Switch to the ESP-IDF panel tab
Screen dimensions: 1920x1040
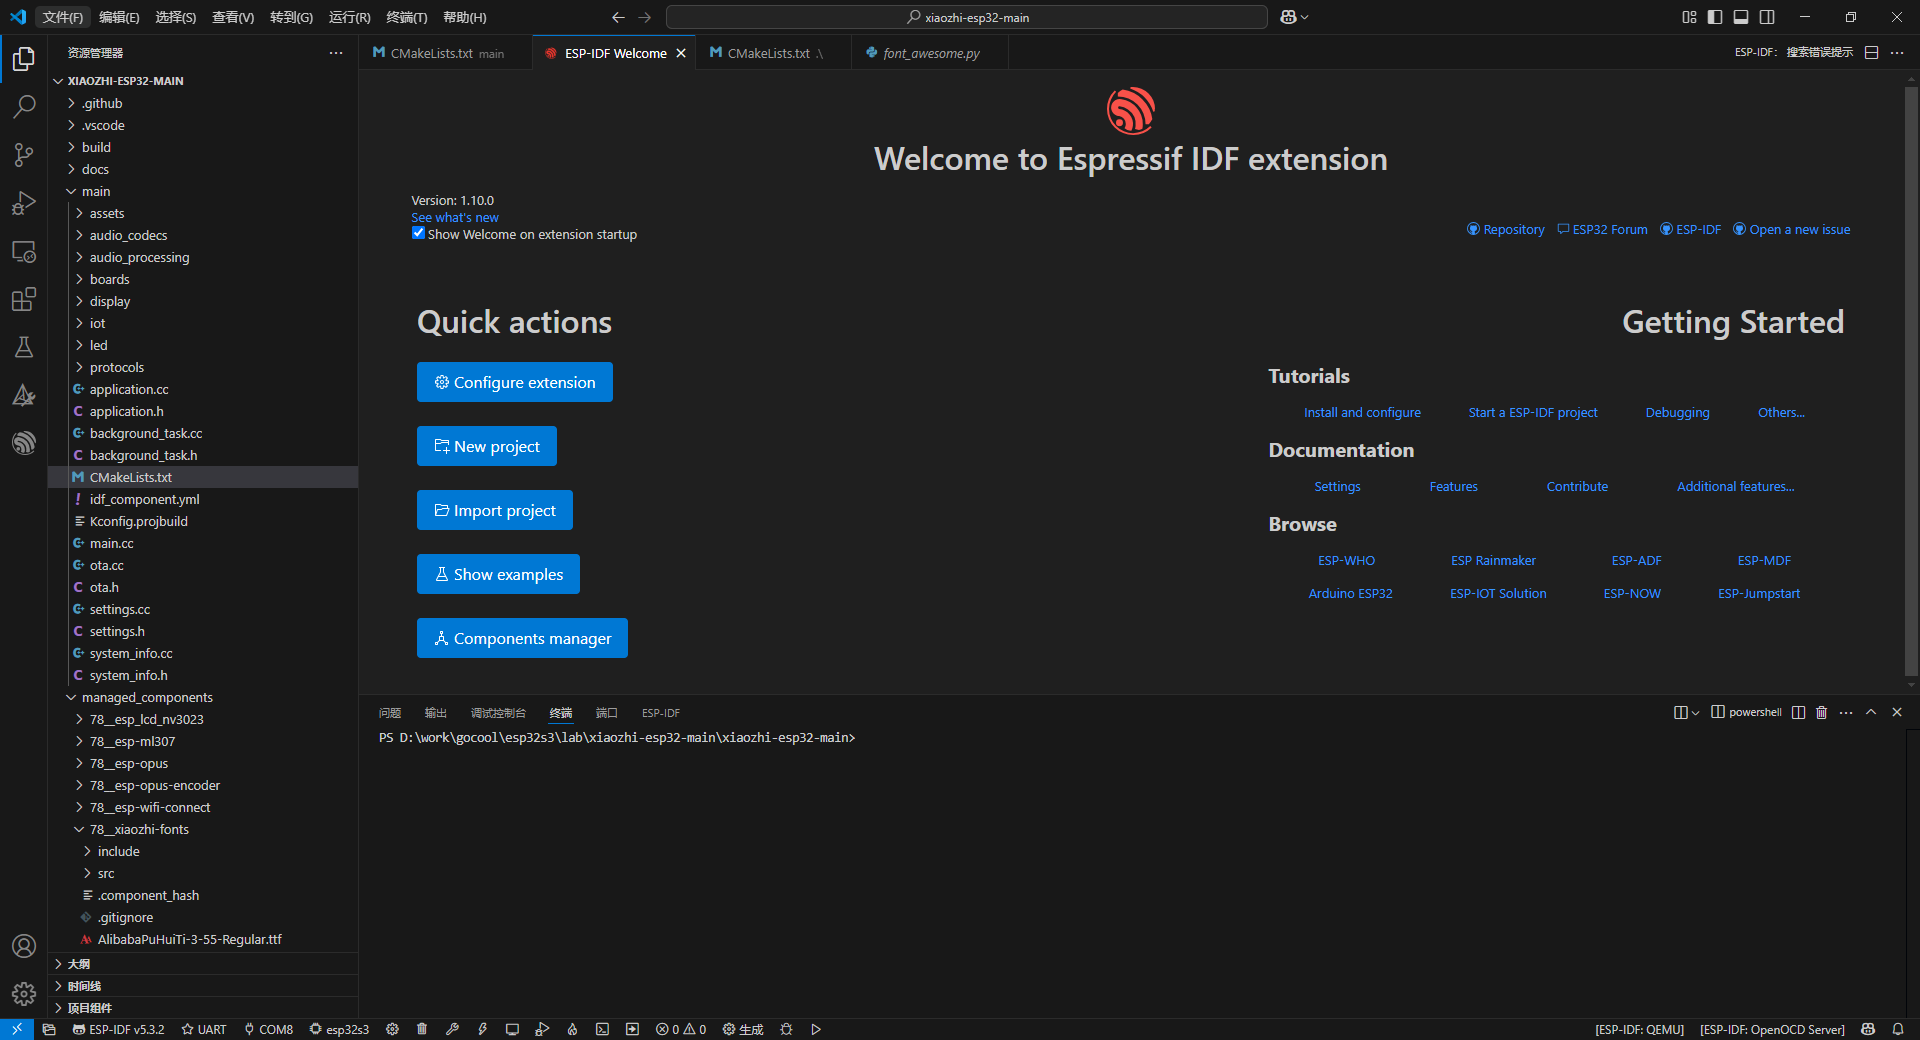[x=660, y=713]
